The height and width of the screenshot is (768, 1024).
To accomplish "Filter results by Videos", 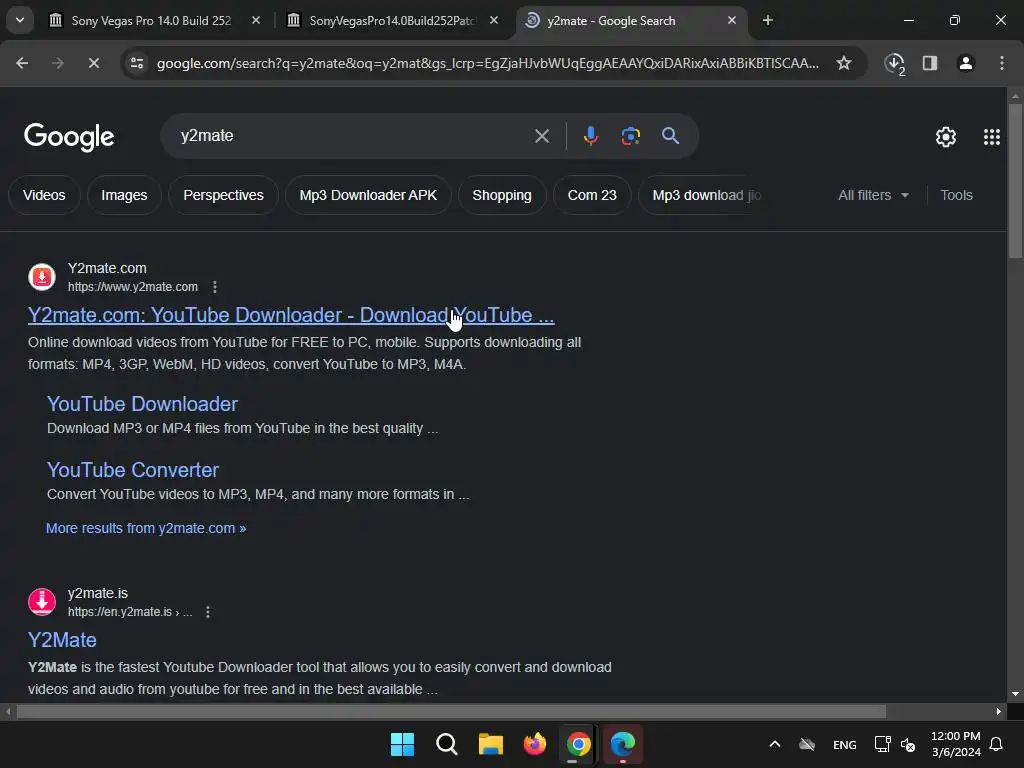I will [44, 195].
